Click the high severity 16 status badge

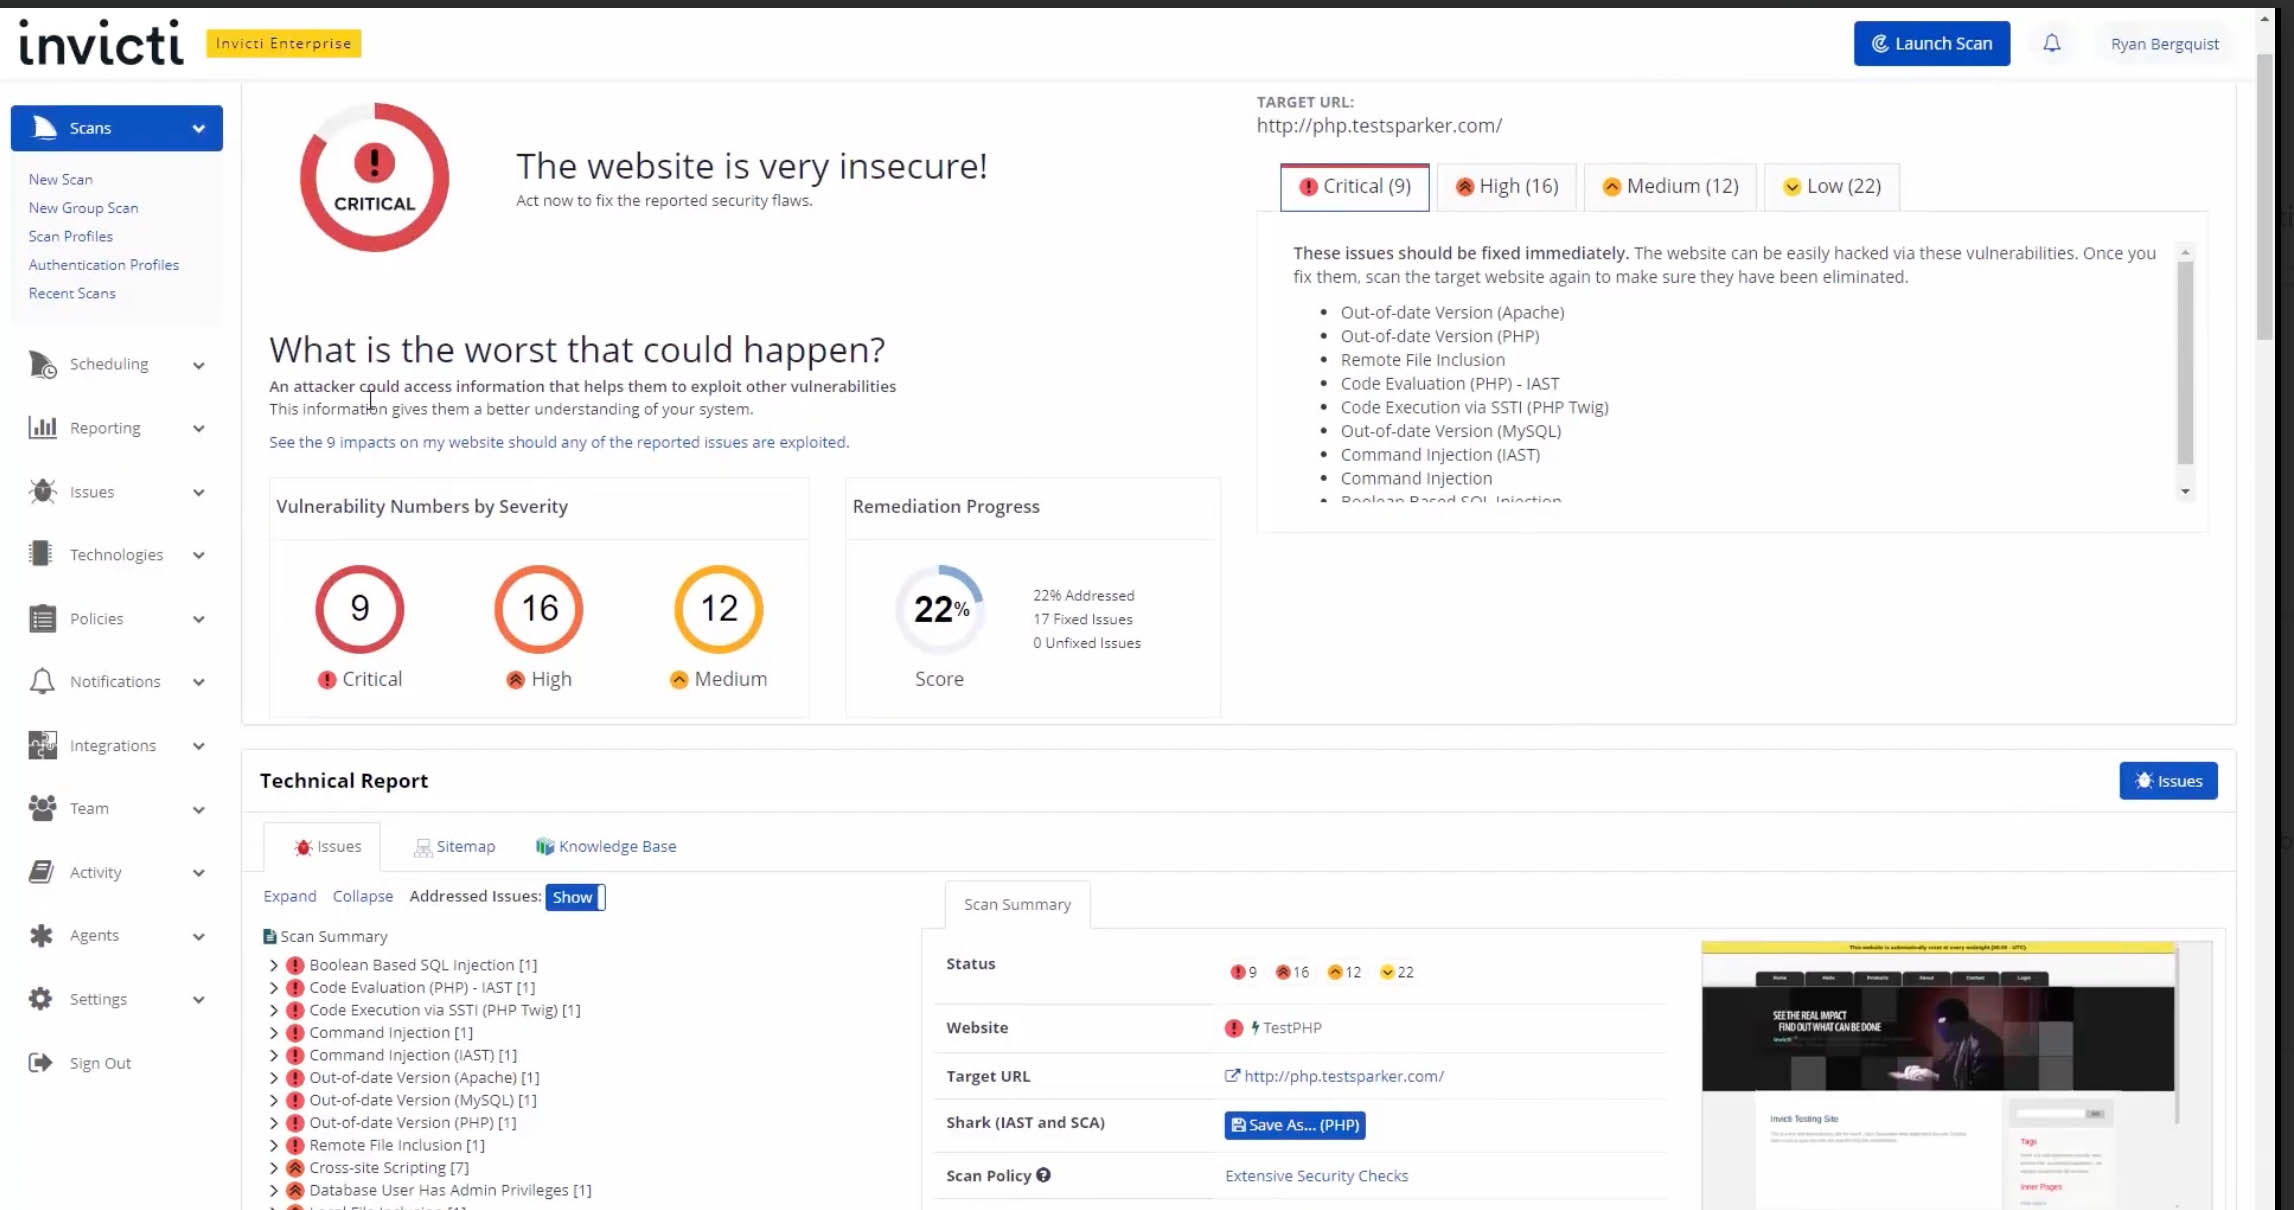(x=1292, y=972)
